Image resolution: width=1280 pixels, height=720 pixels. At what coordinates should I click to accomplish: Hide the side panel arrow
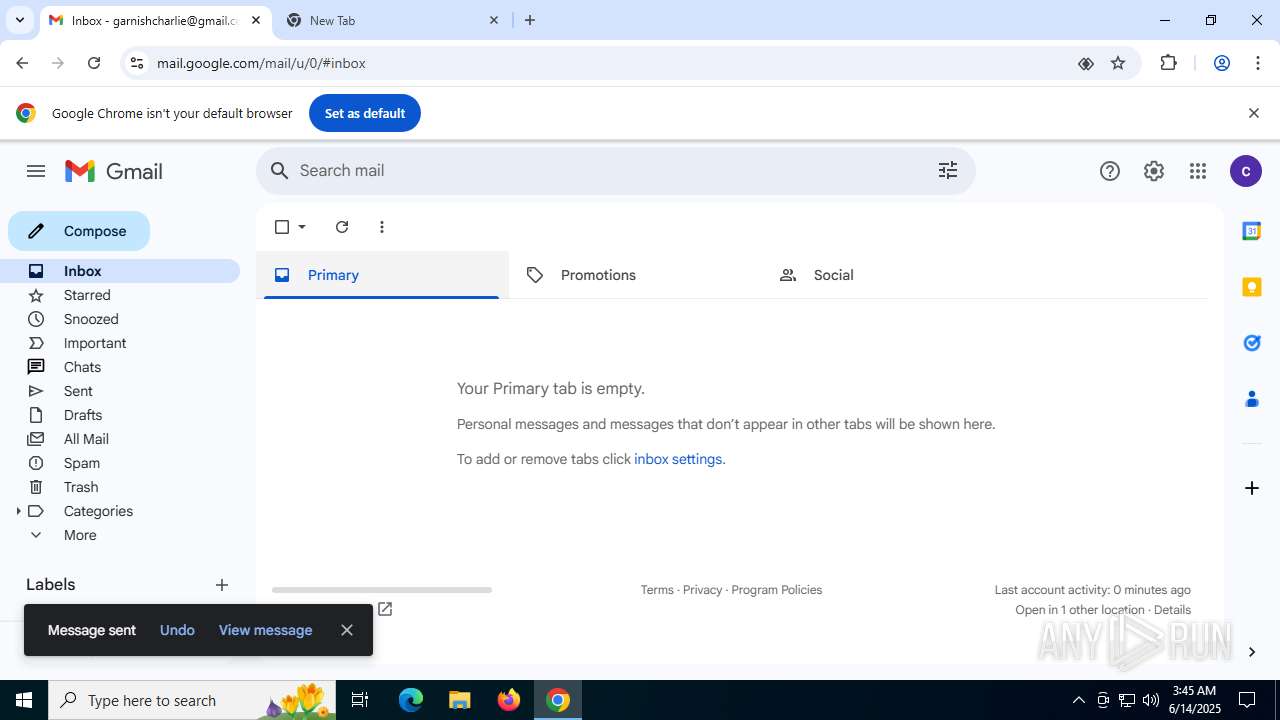tap(1251, 652)
